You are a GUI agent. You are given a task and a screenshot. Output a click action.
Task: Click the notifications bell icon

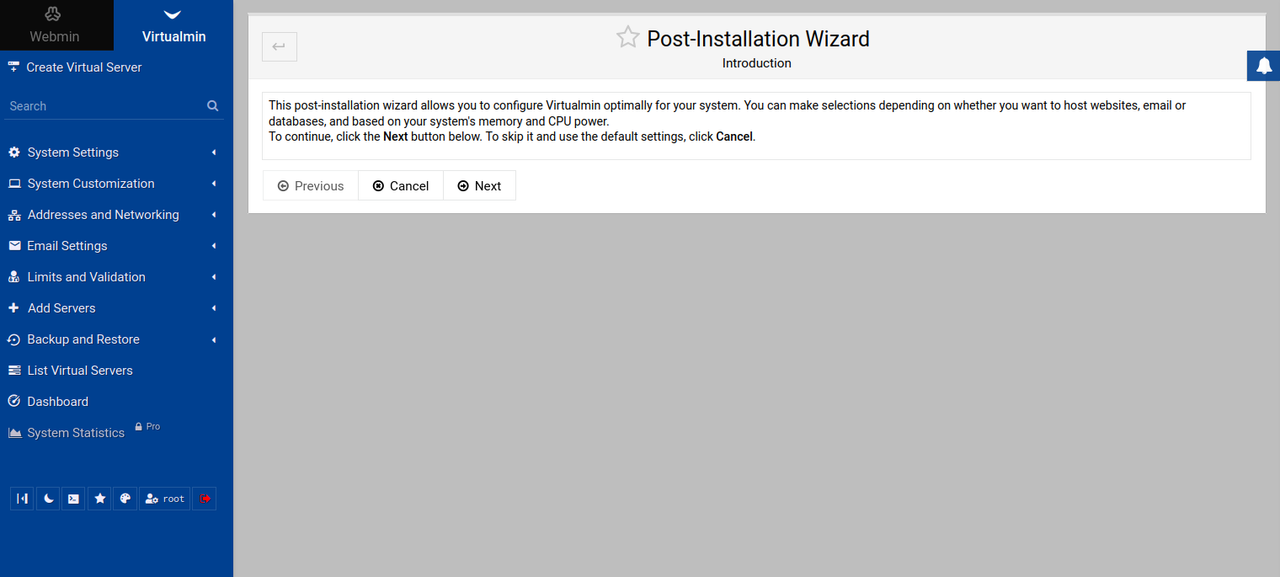1264,66
